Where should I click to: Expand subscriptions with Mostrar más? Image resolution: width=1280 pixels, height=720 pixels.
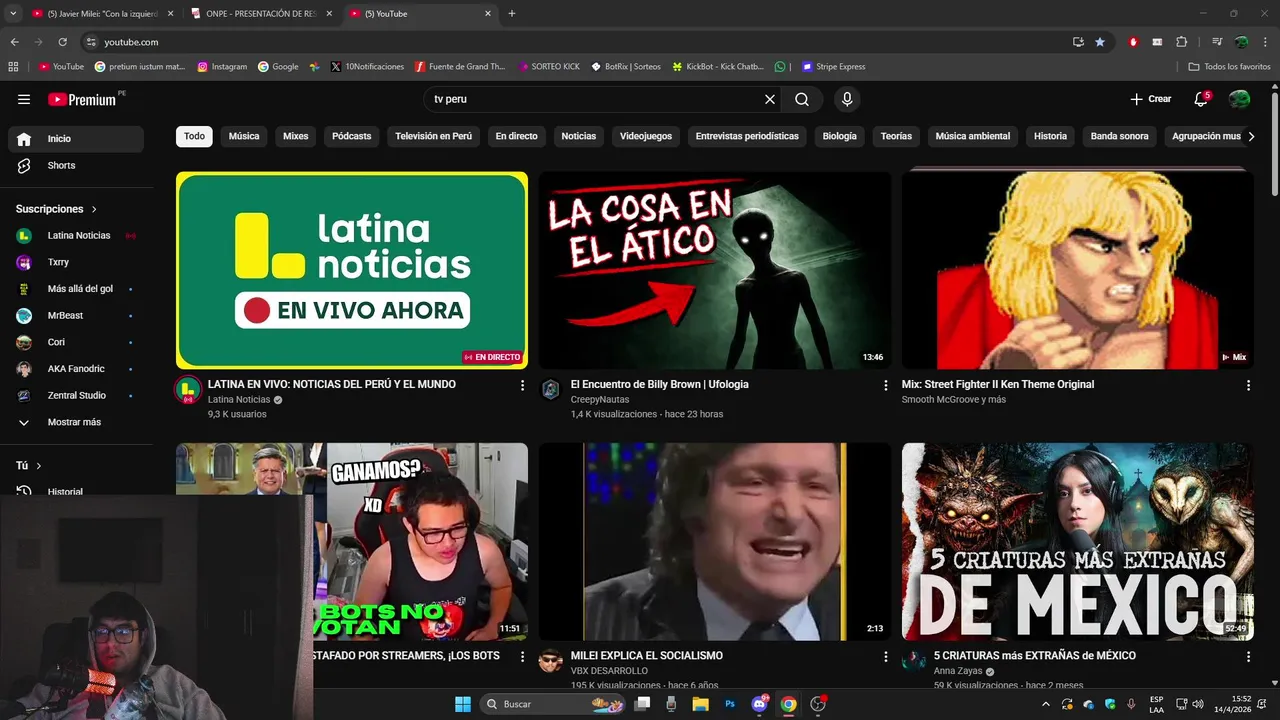(x=76, y=422)
